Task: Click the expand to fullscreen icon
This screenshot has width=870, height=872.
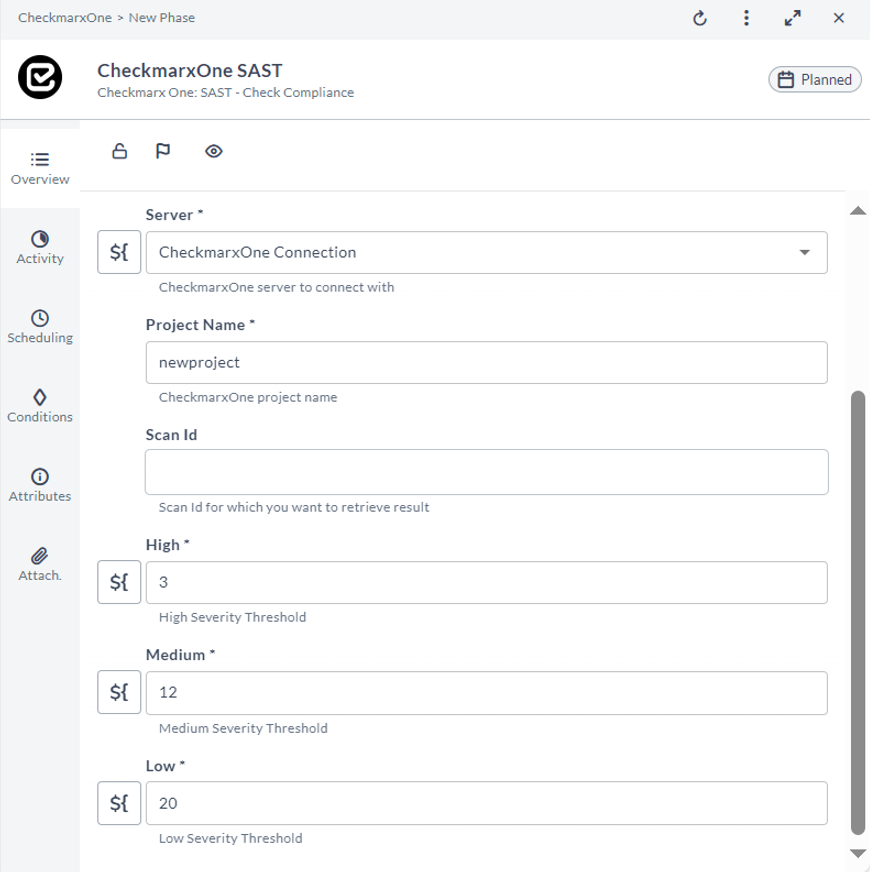Action: pyautogui.click(x=793, y=18)
